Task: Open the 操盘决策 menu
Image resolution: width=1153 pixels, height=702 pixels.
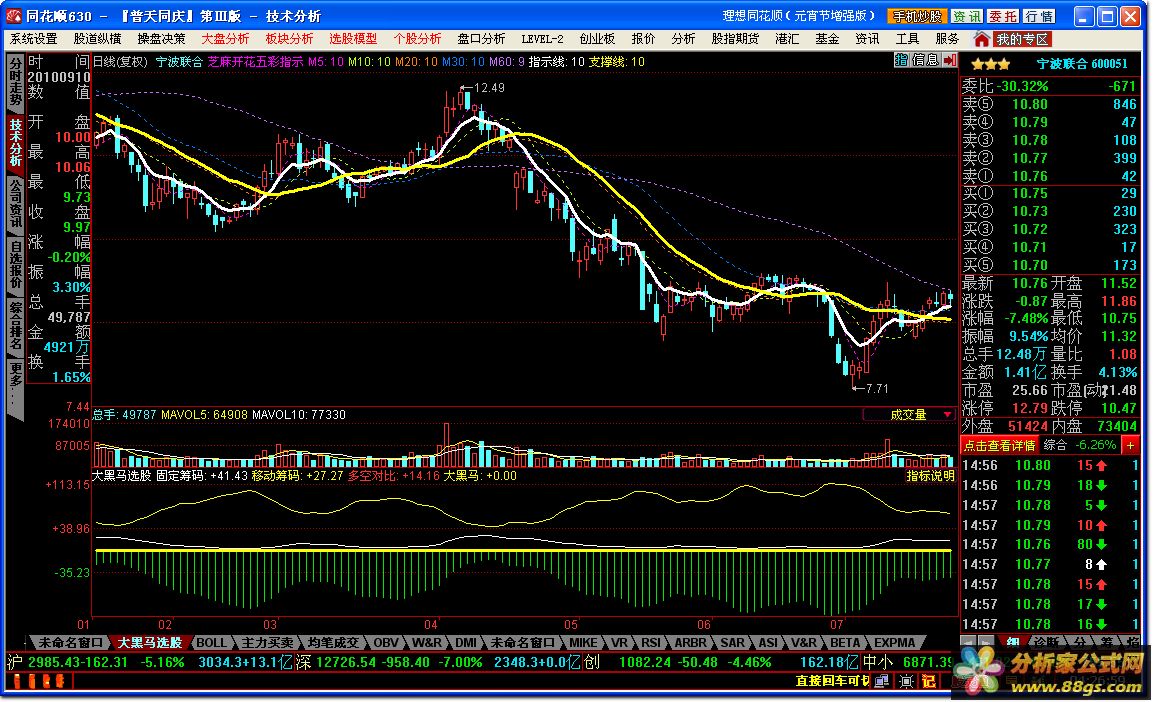Action: click(x=161, y=38)
